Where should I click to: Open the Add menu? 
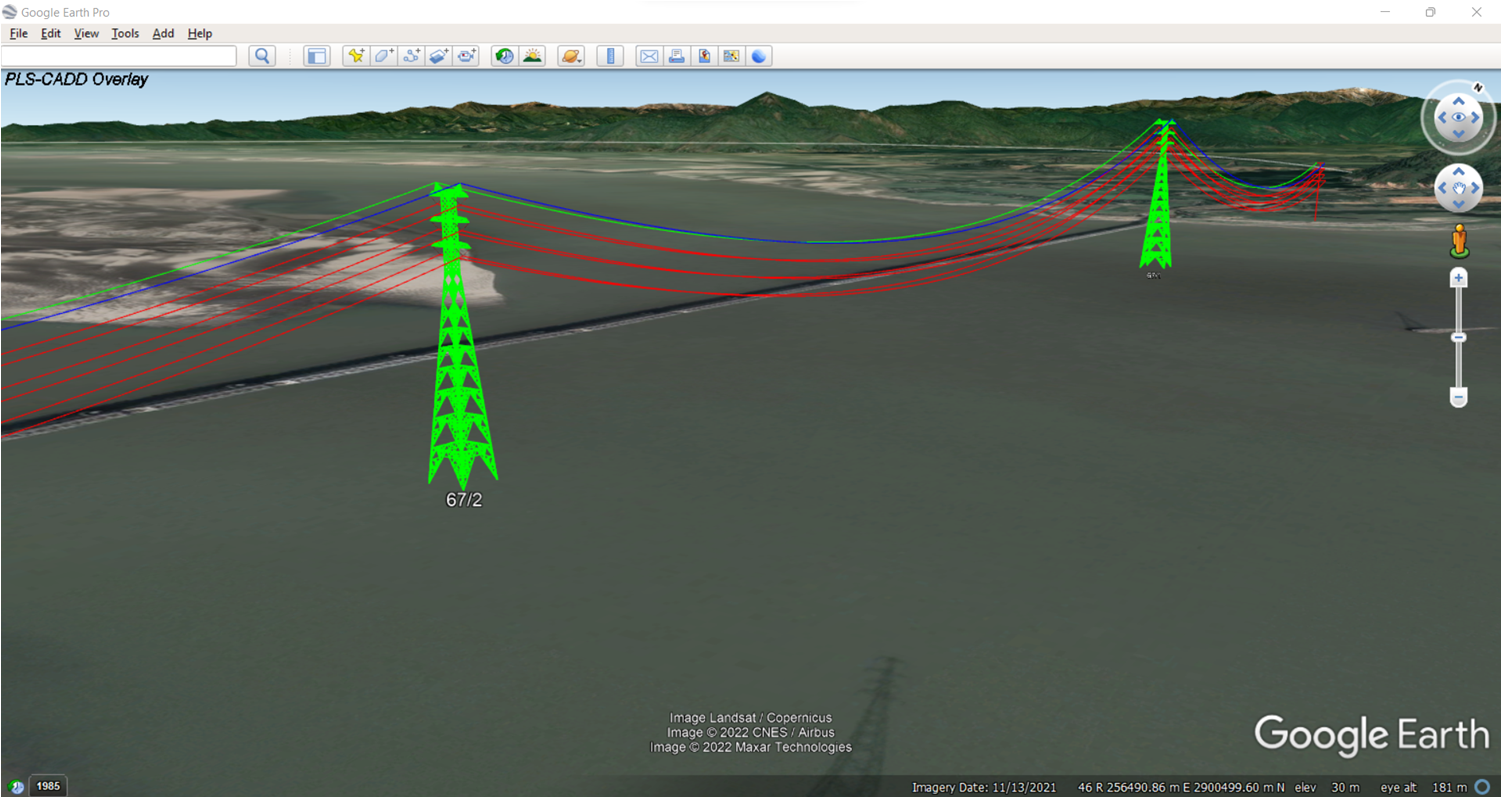(163, 33)
